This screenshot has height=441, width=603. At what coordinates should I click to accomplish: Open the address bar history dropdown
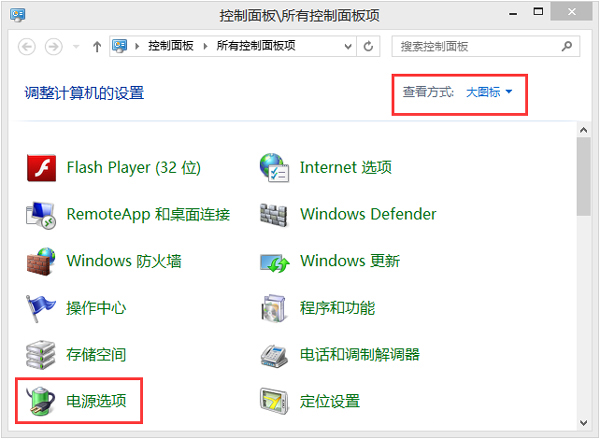click(348, 47)
